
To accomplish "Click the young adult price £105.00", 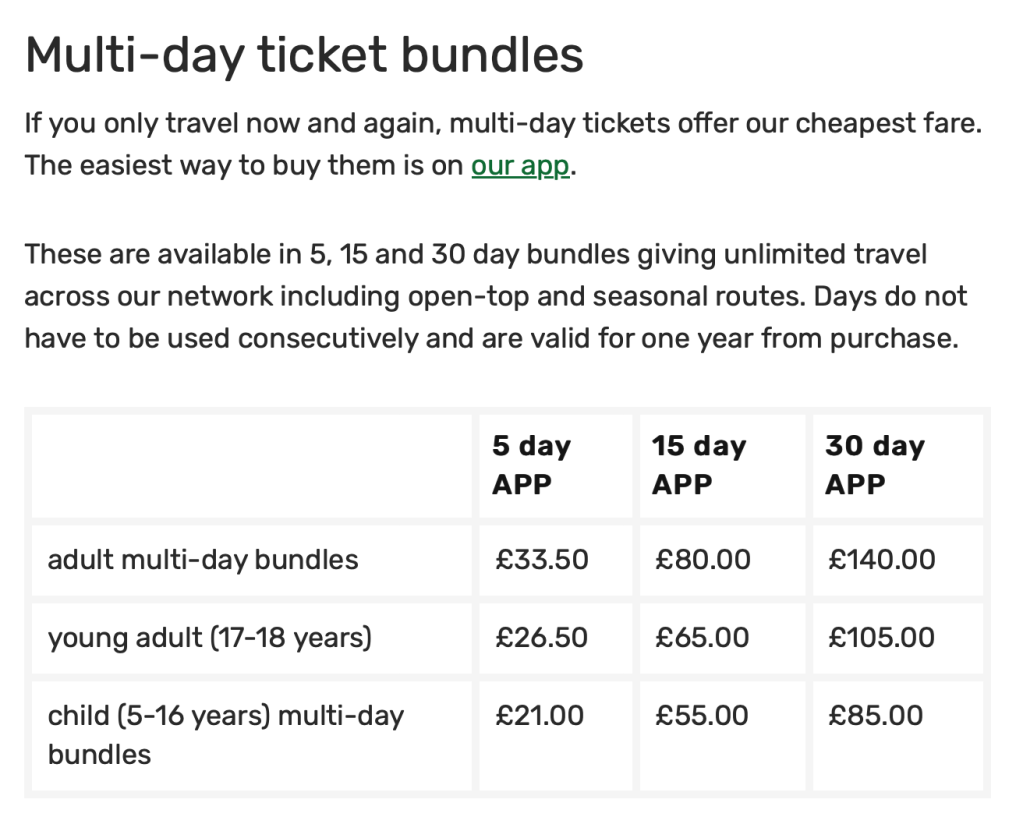I will point(882,637).
